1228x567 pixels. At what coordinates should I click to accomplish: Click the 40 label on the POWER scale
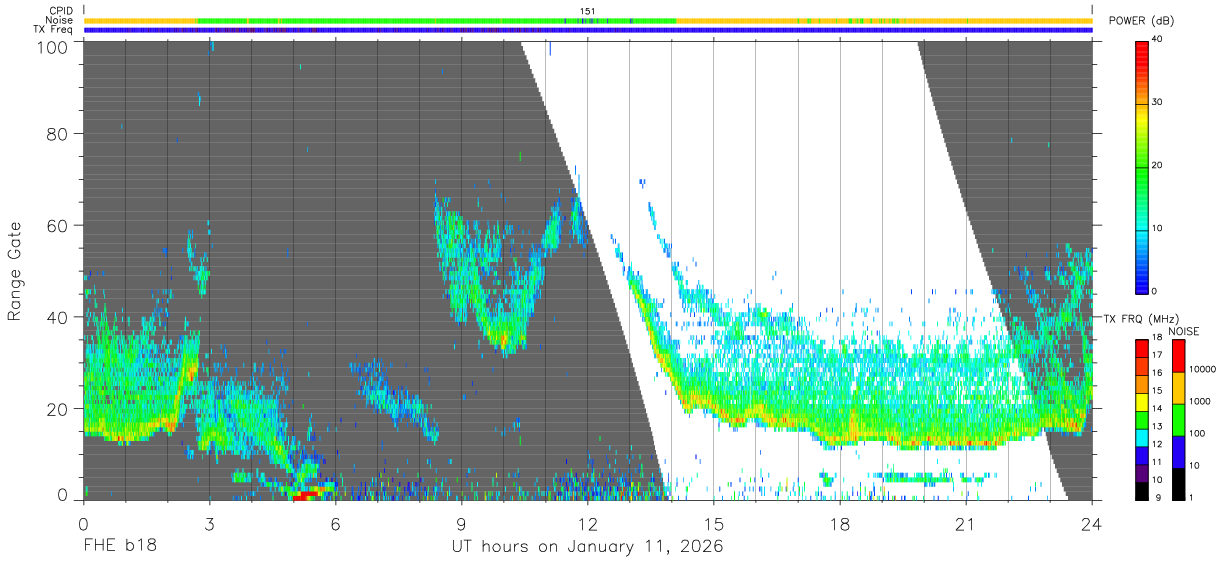1157,40
